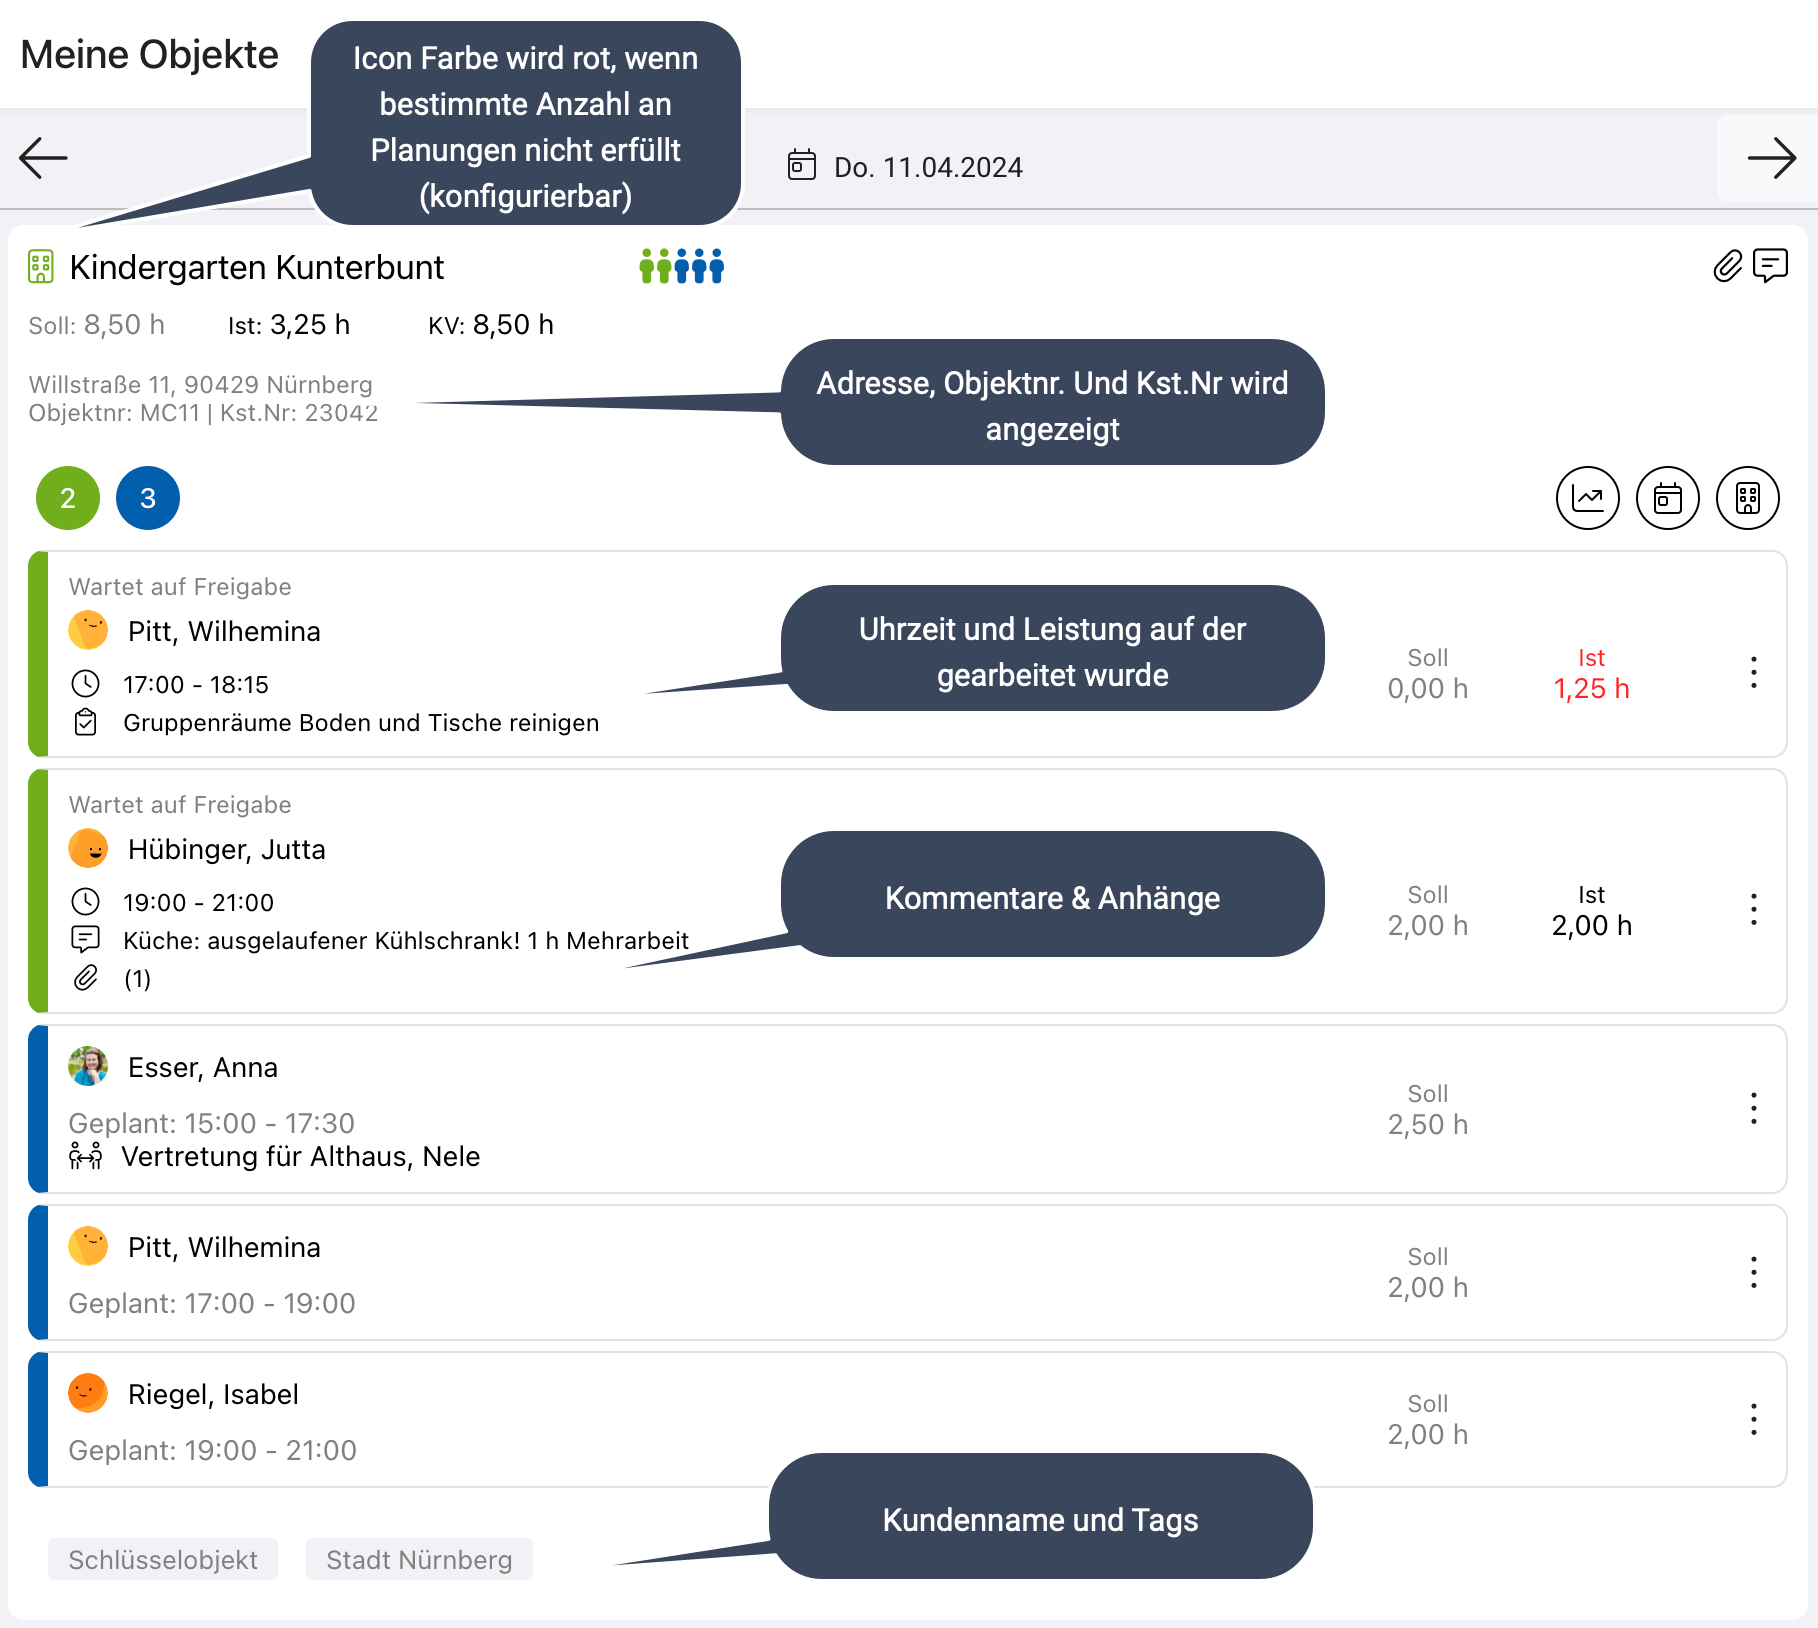The width and height of the screenshot is (1818, 1628).
Task: Select the Stadt Nürnberg tag
Action: (x=419, y=1560)
